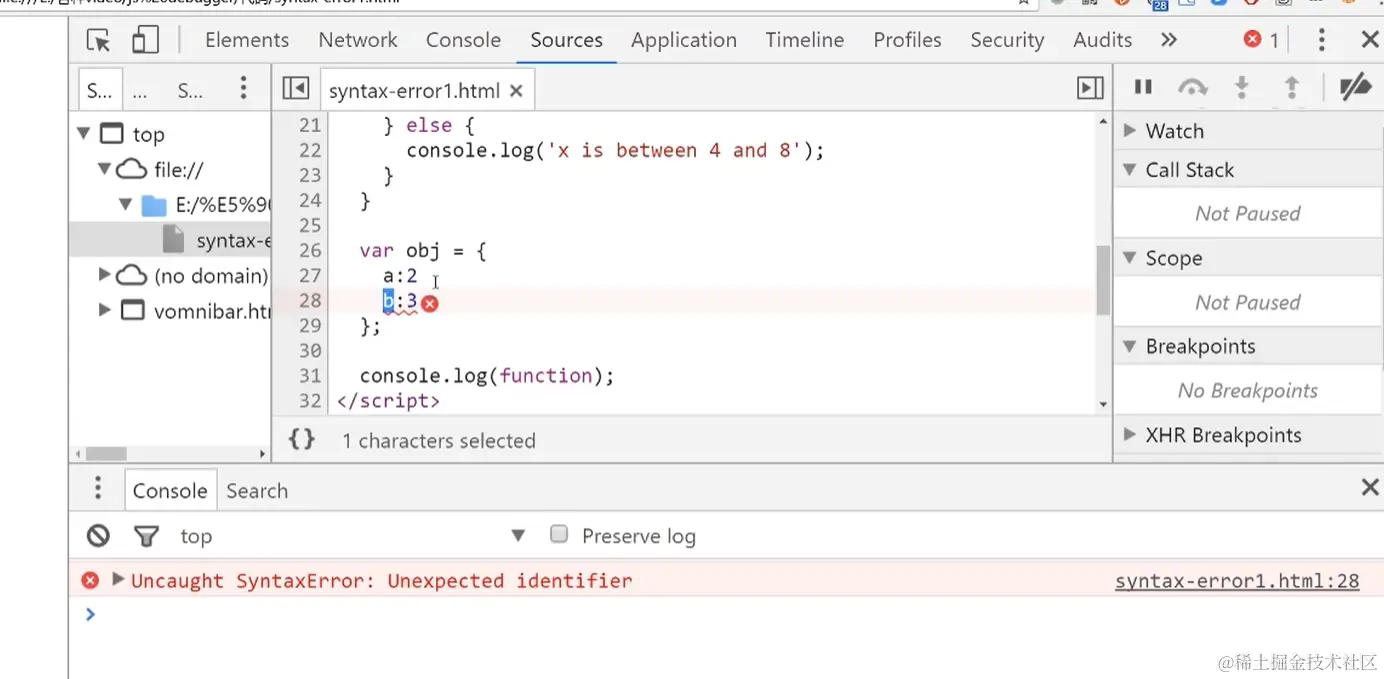Open the Profiles tab

[x=907, y=40]
